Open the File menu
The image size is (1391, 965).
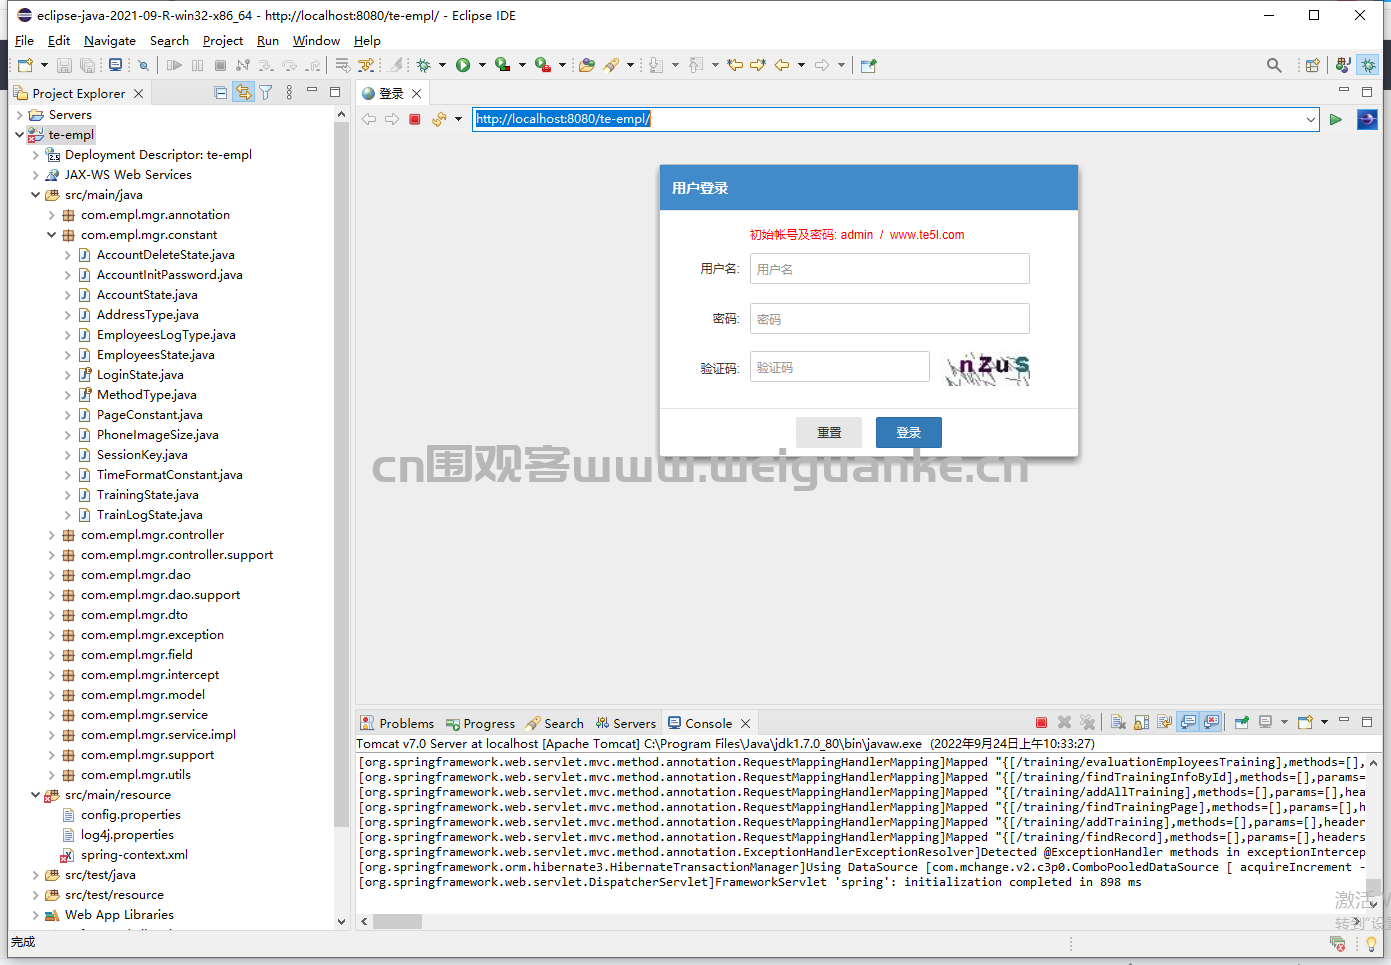pyautogui.click(x=24, y=40)
